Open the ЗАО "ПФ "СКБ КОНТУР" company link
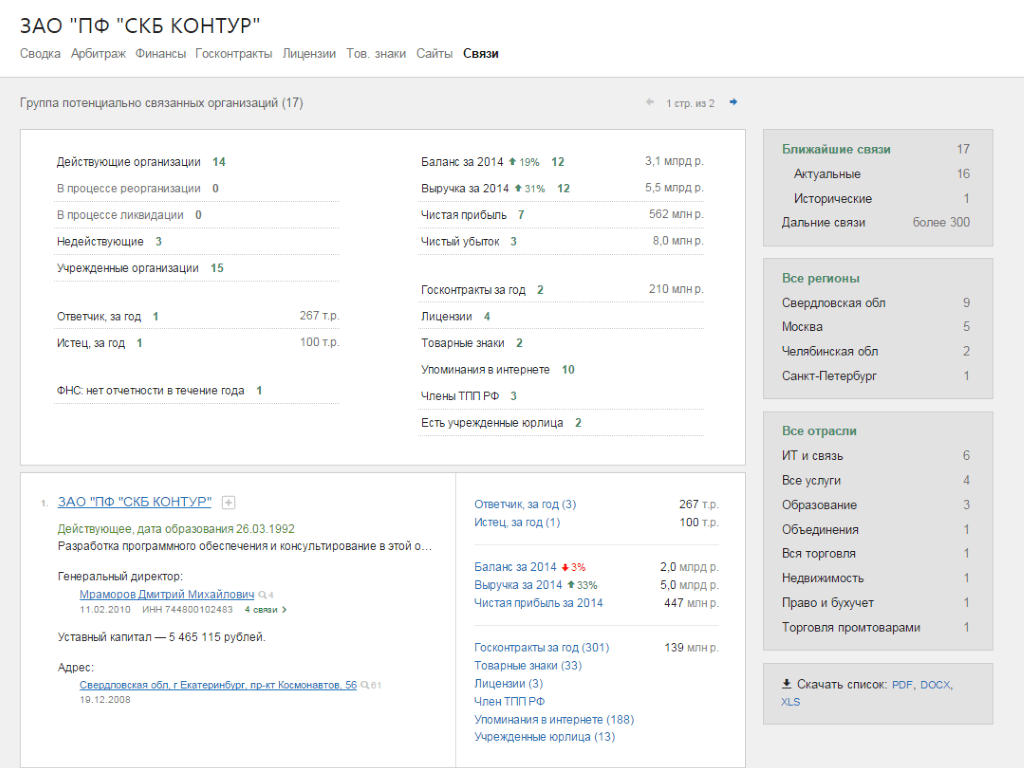The height and width of the screenshot is (768, 1024). [x=135, y=502]
